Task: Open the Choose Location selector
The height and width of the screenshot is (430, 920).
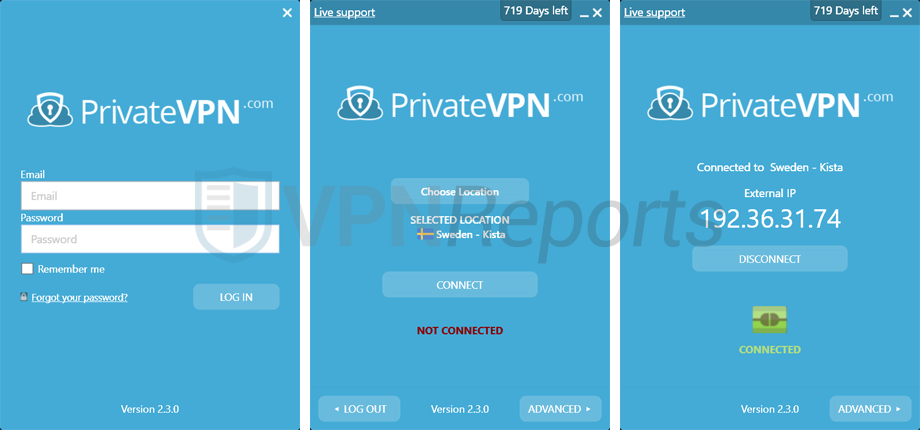Action: click(460, 192)
